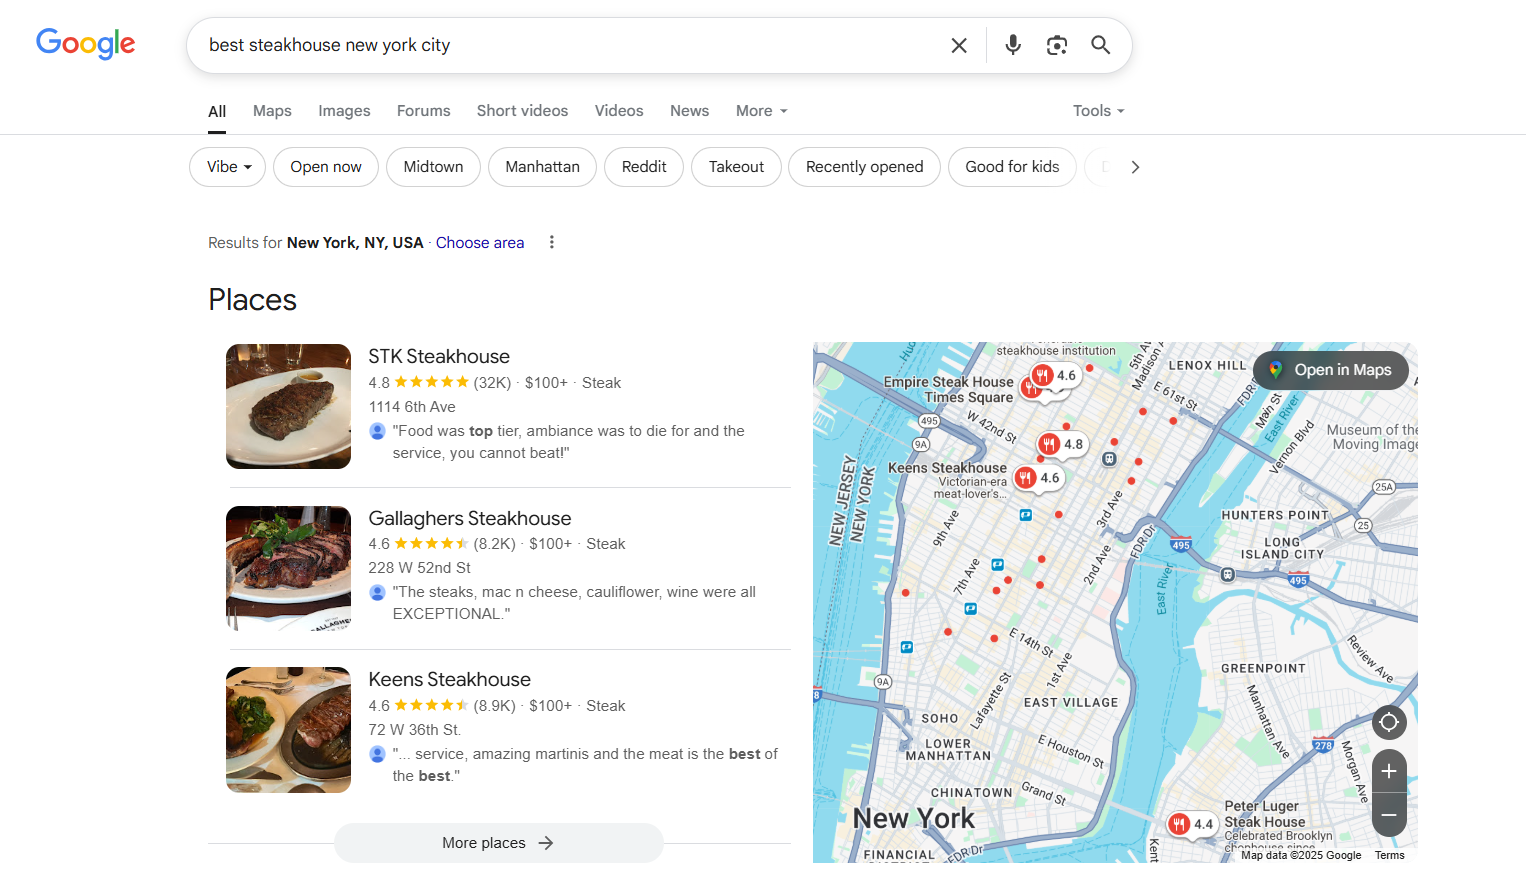
Task: Start voice search with the microphone
Action: tap(1013, 45)
